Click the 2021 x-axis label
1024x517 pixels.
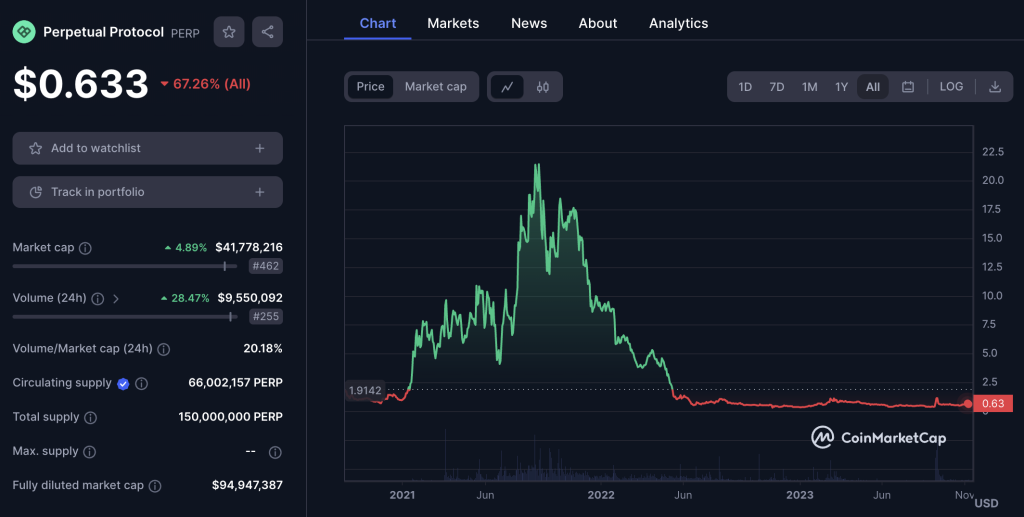pyautogui.click(x=402, y=495)
